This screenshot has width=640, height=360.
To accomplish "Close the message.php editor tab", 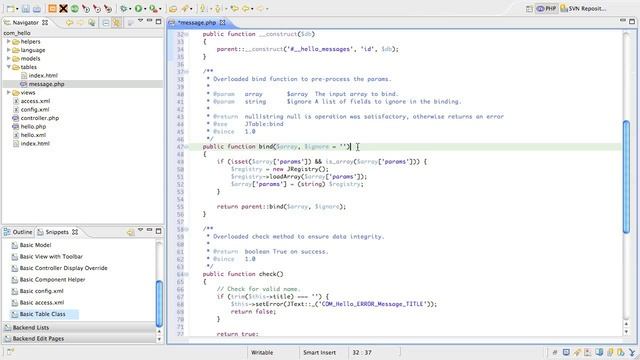I will (x=222, y=23).
